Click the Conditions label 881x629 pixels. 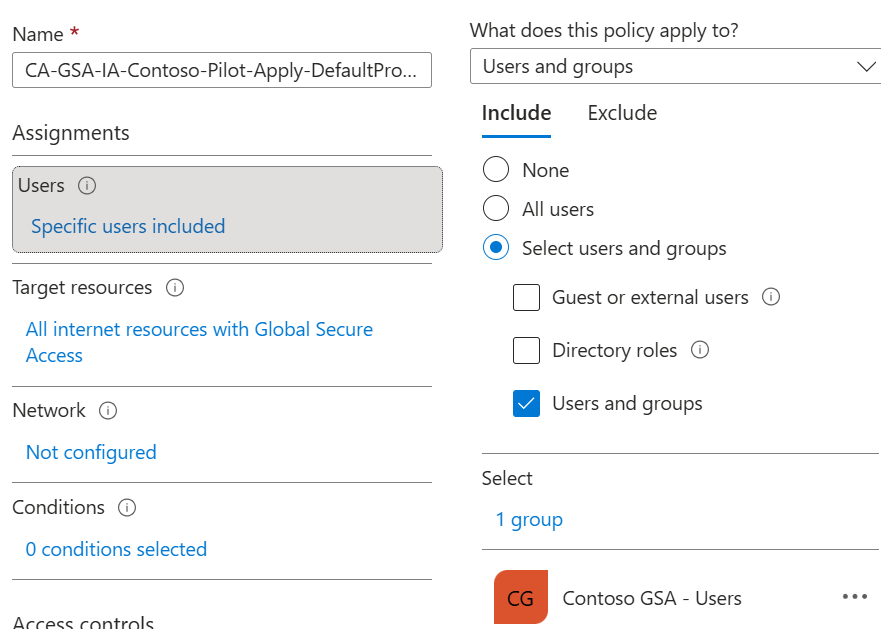(x=58, y=508)
